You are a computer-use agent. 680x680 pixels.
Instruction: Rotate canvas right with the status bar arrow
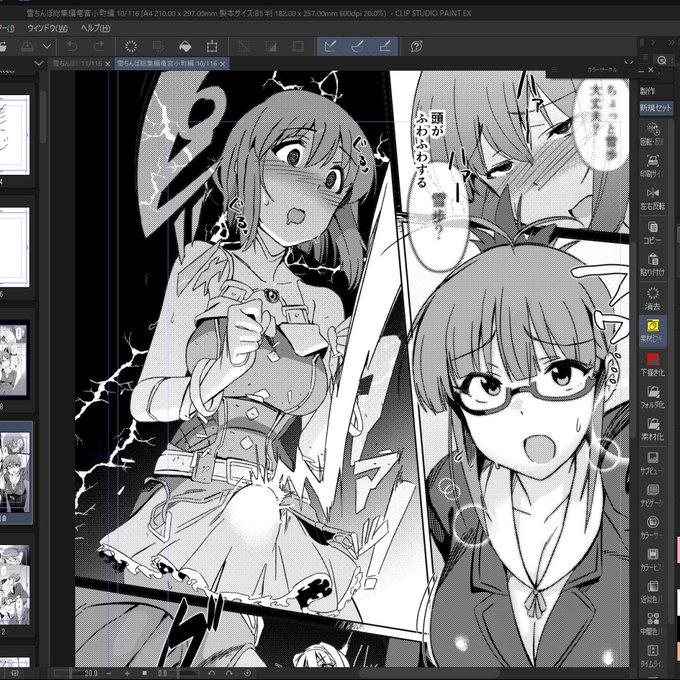[229, 673]
